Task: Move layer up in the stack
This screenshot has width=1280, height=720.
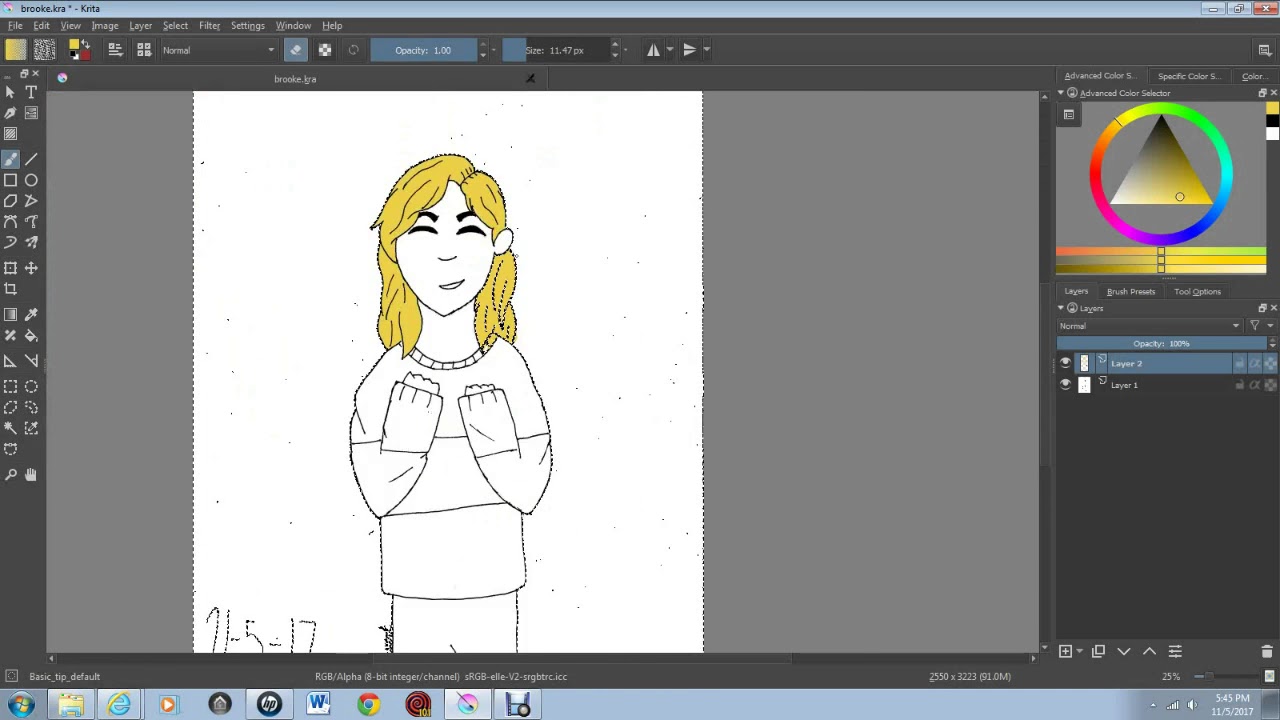Action: pyautogui.click(x=1149, y=652)
